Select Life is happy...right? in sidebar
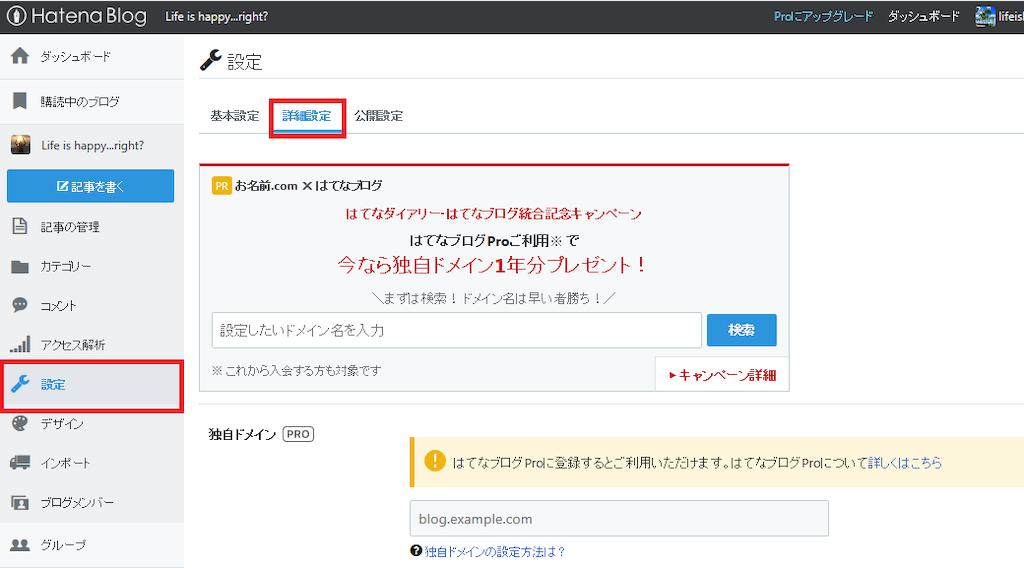Image resolution: width=1024 pixels, height=568 pixels. point(92,145)
